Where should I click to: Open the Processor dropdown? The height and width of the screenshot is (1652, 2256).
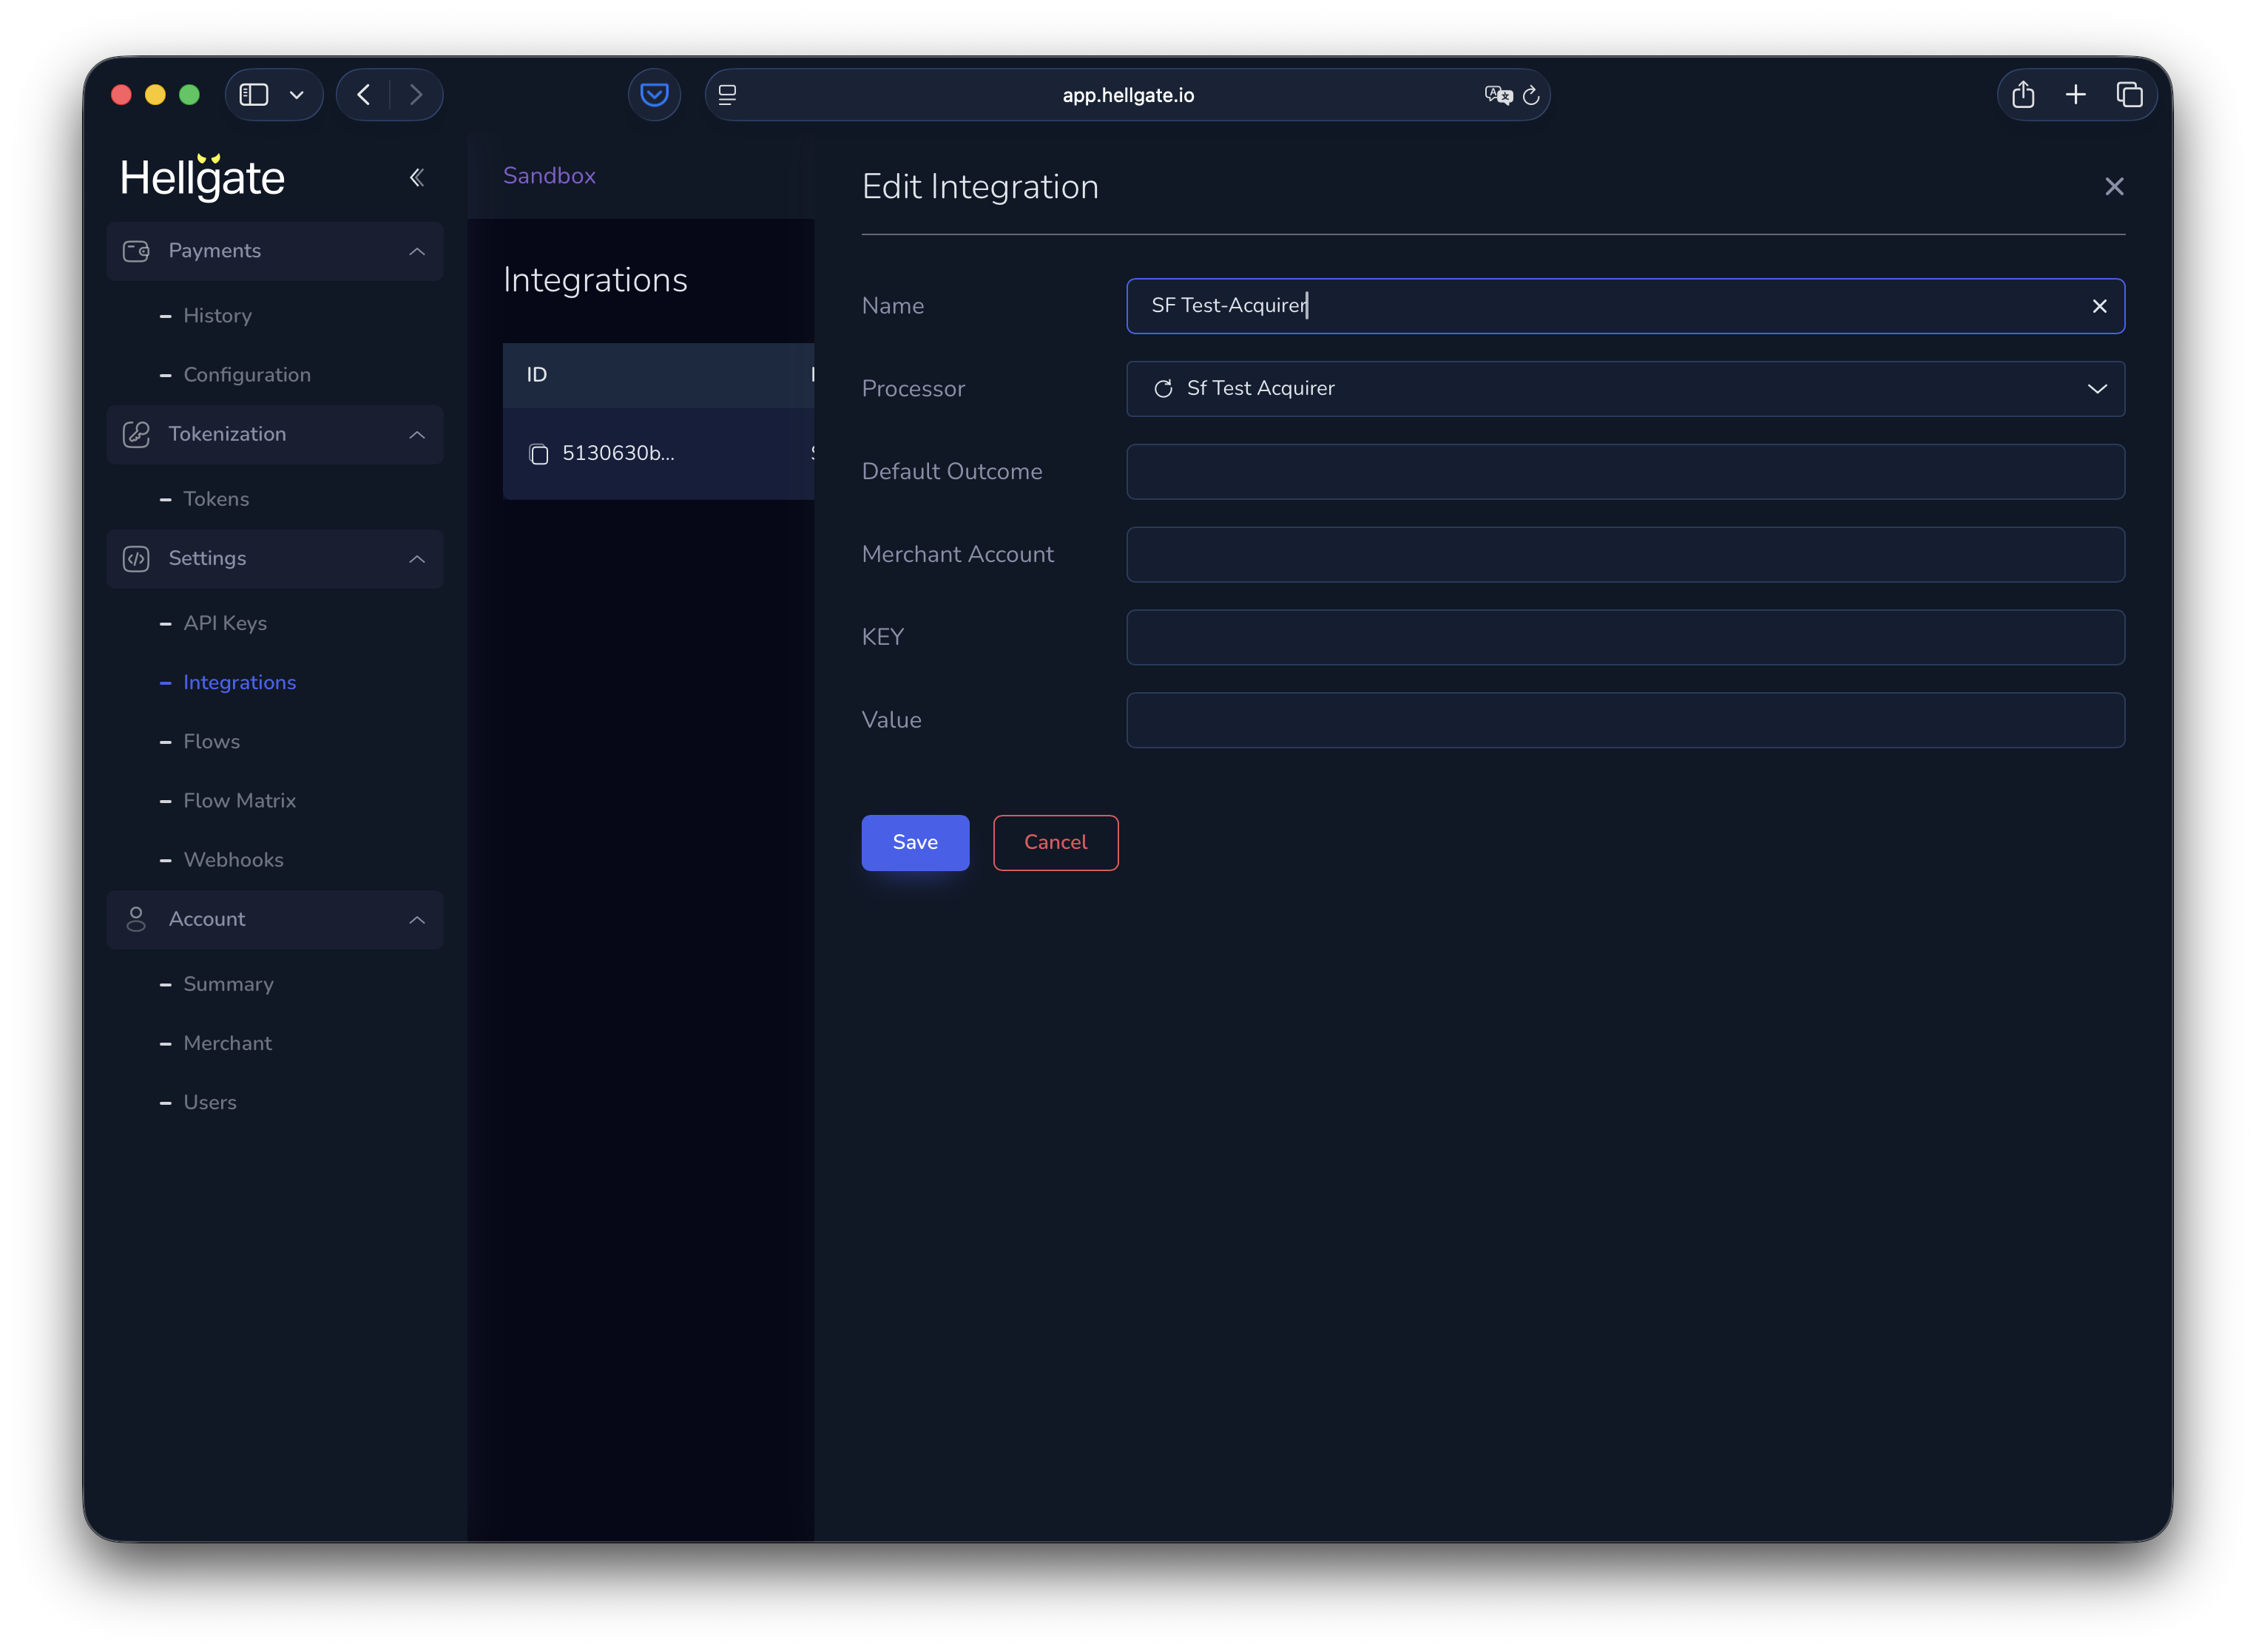pos(2097,389)
